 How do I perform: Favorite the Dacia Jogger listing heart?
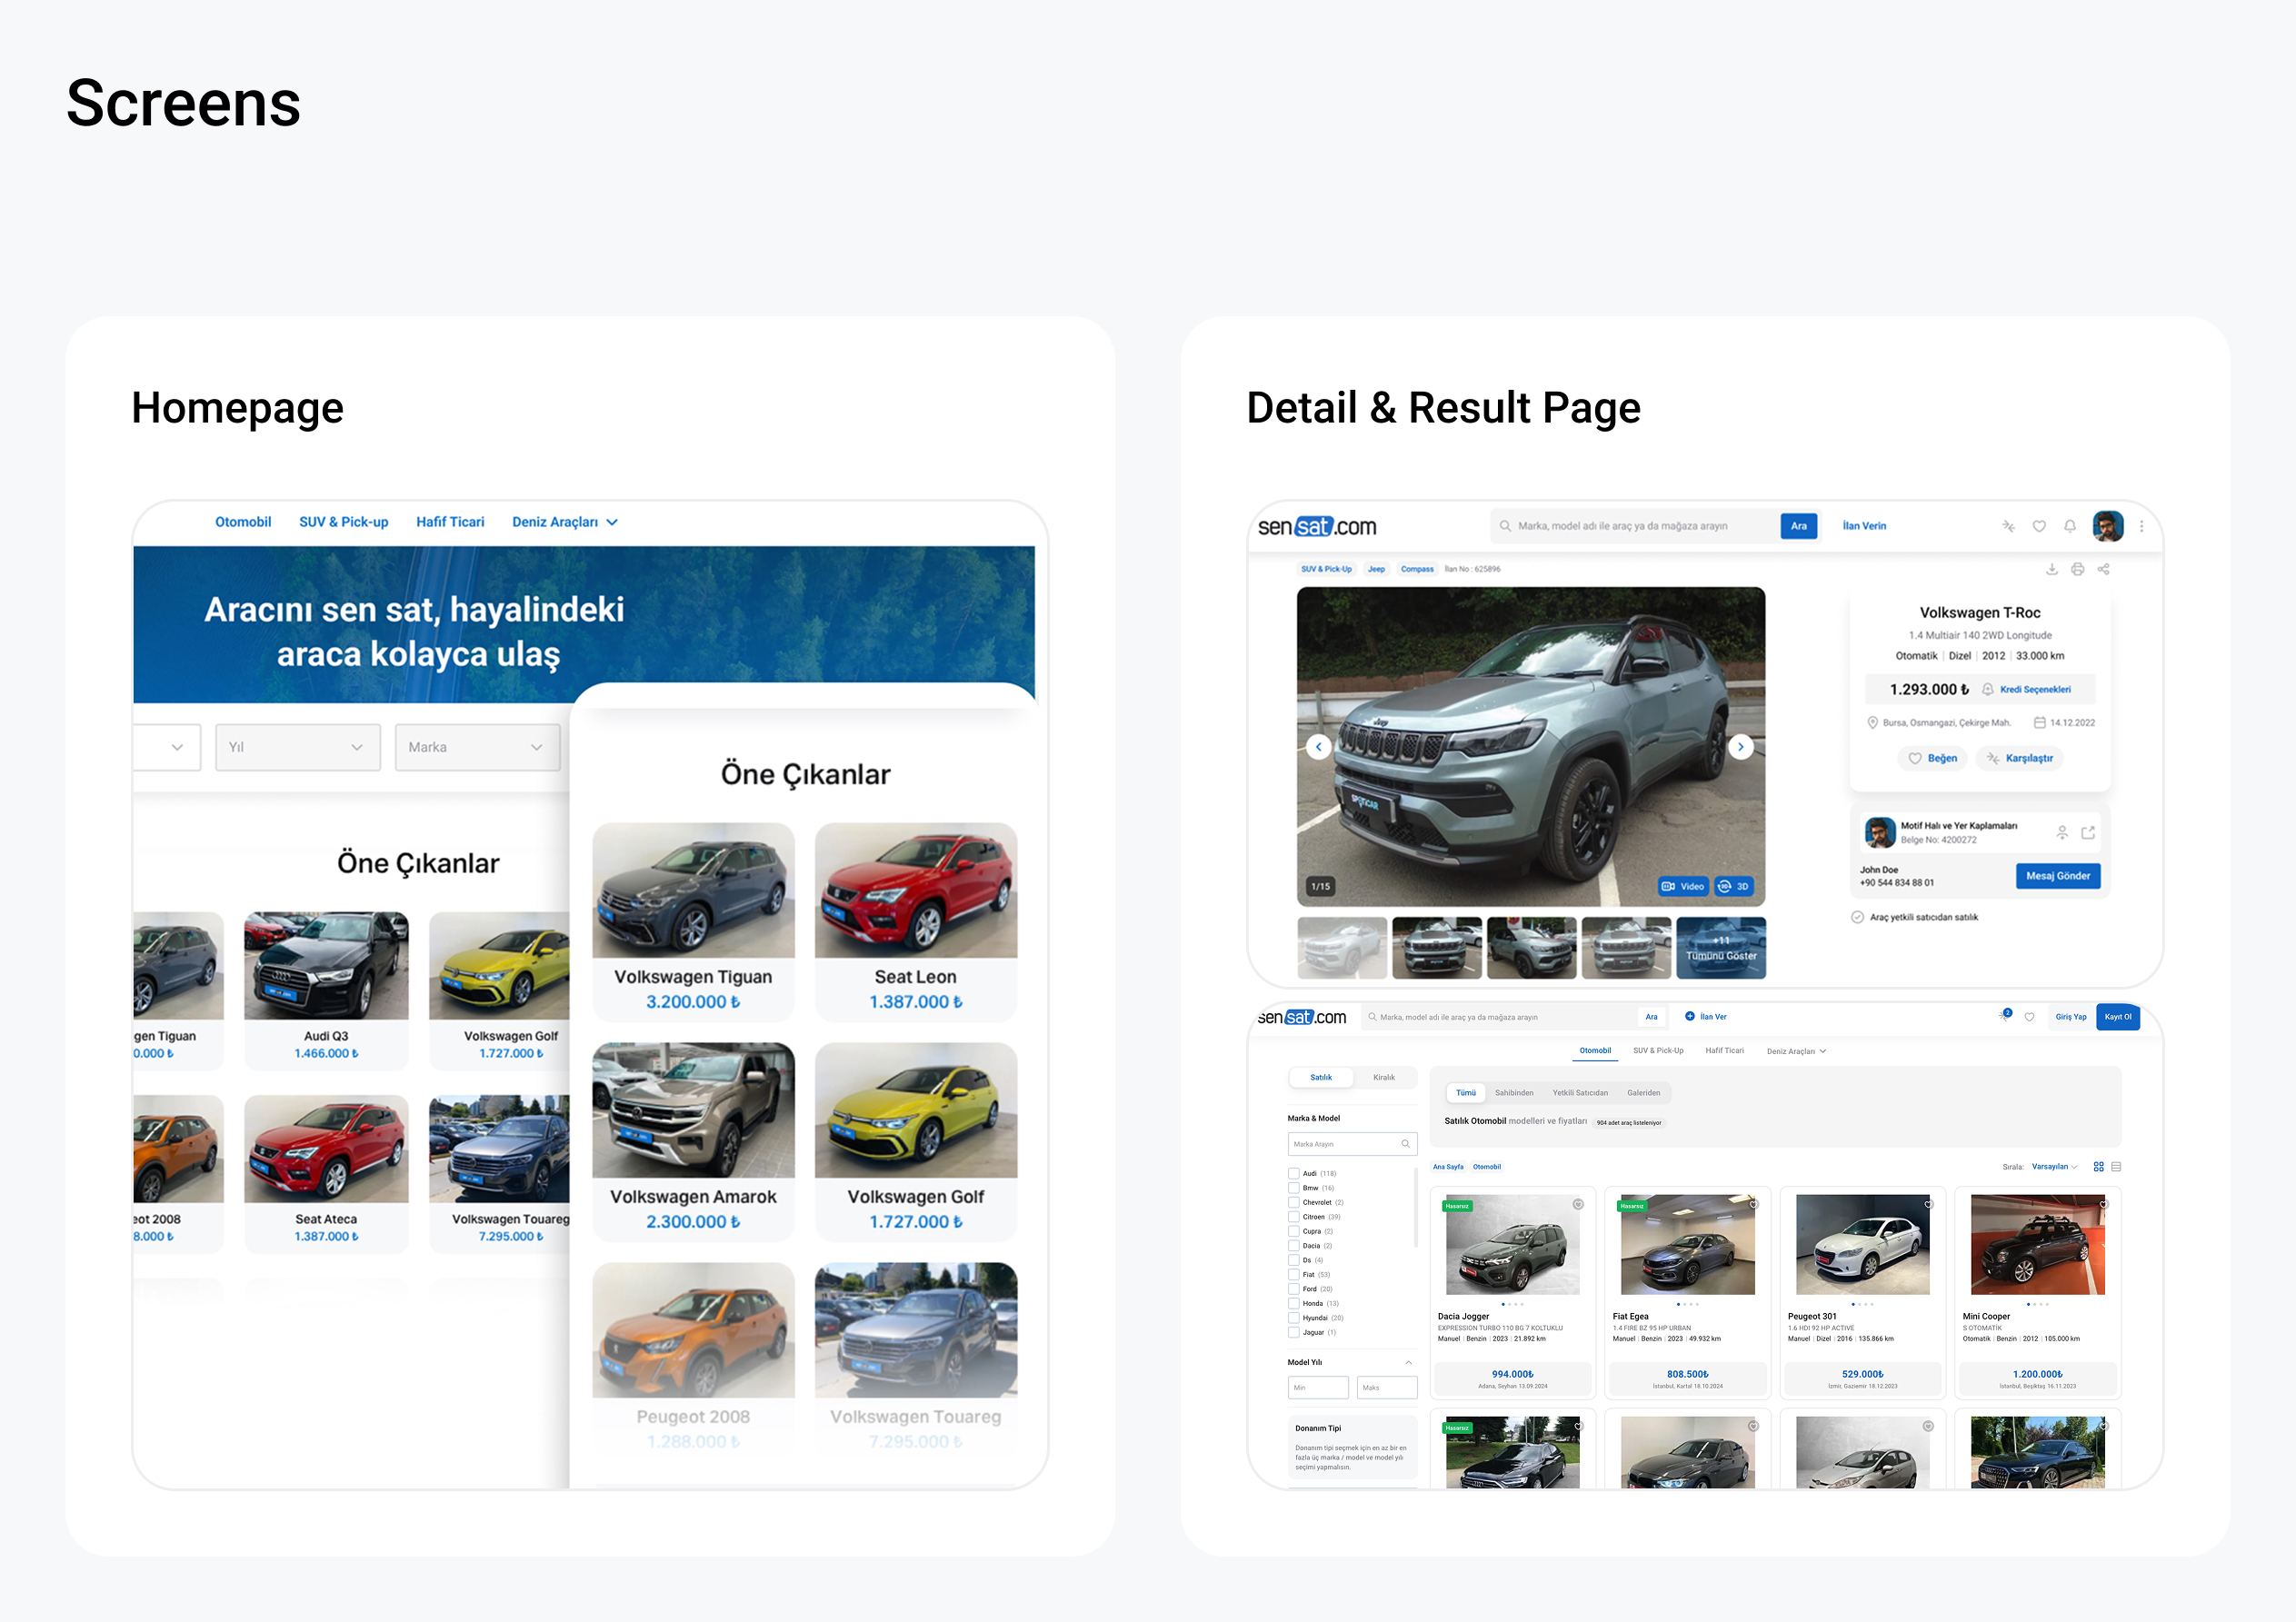tap(1578, 1204)
